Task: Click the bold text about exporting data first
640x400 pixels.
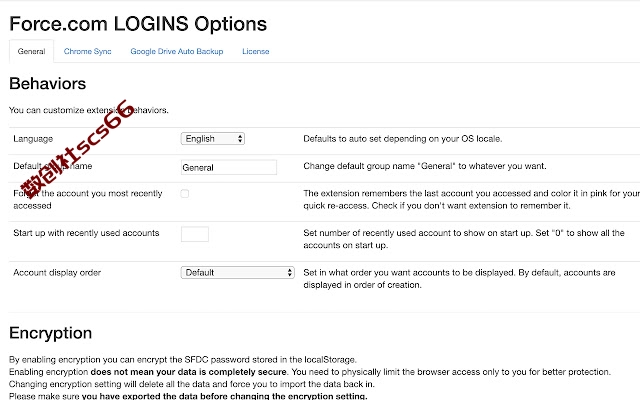Action: [224, 396]
